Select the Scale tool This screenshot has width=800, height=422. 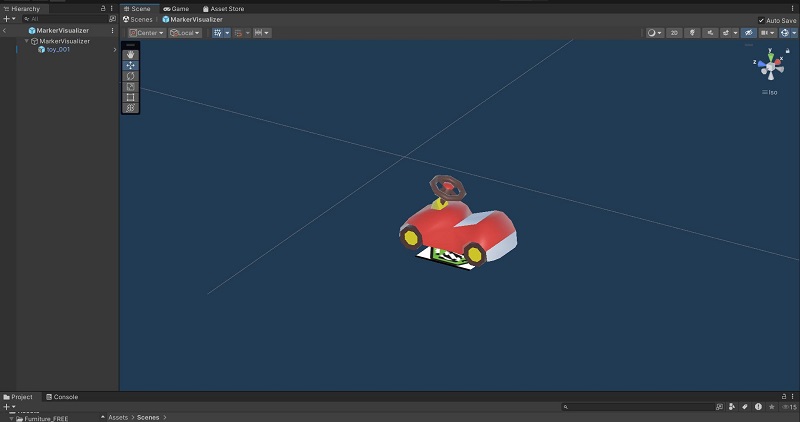[x=130, y=87]
